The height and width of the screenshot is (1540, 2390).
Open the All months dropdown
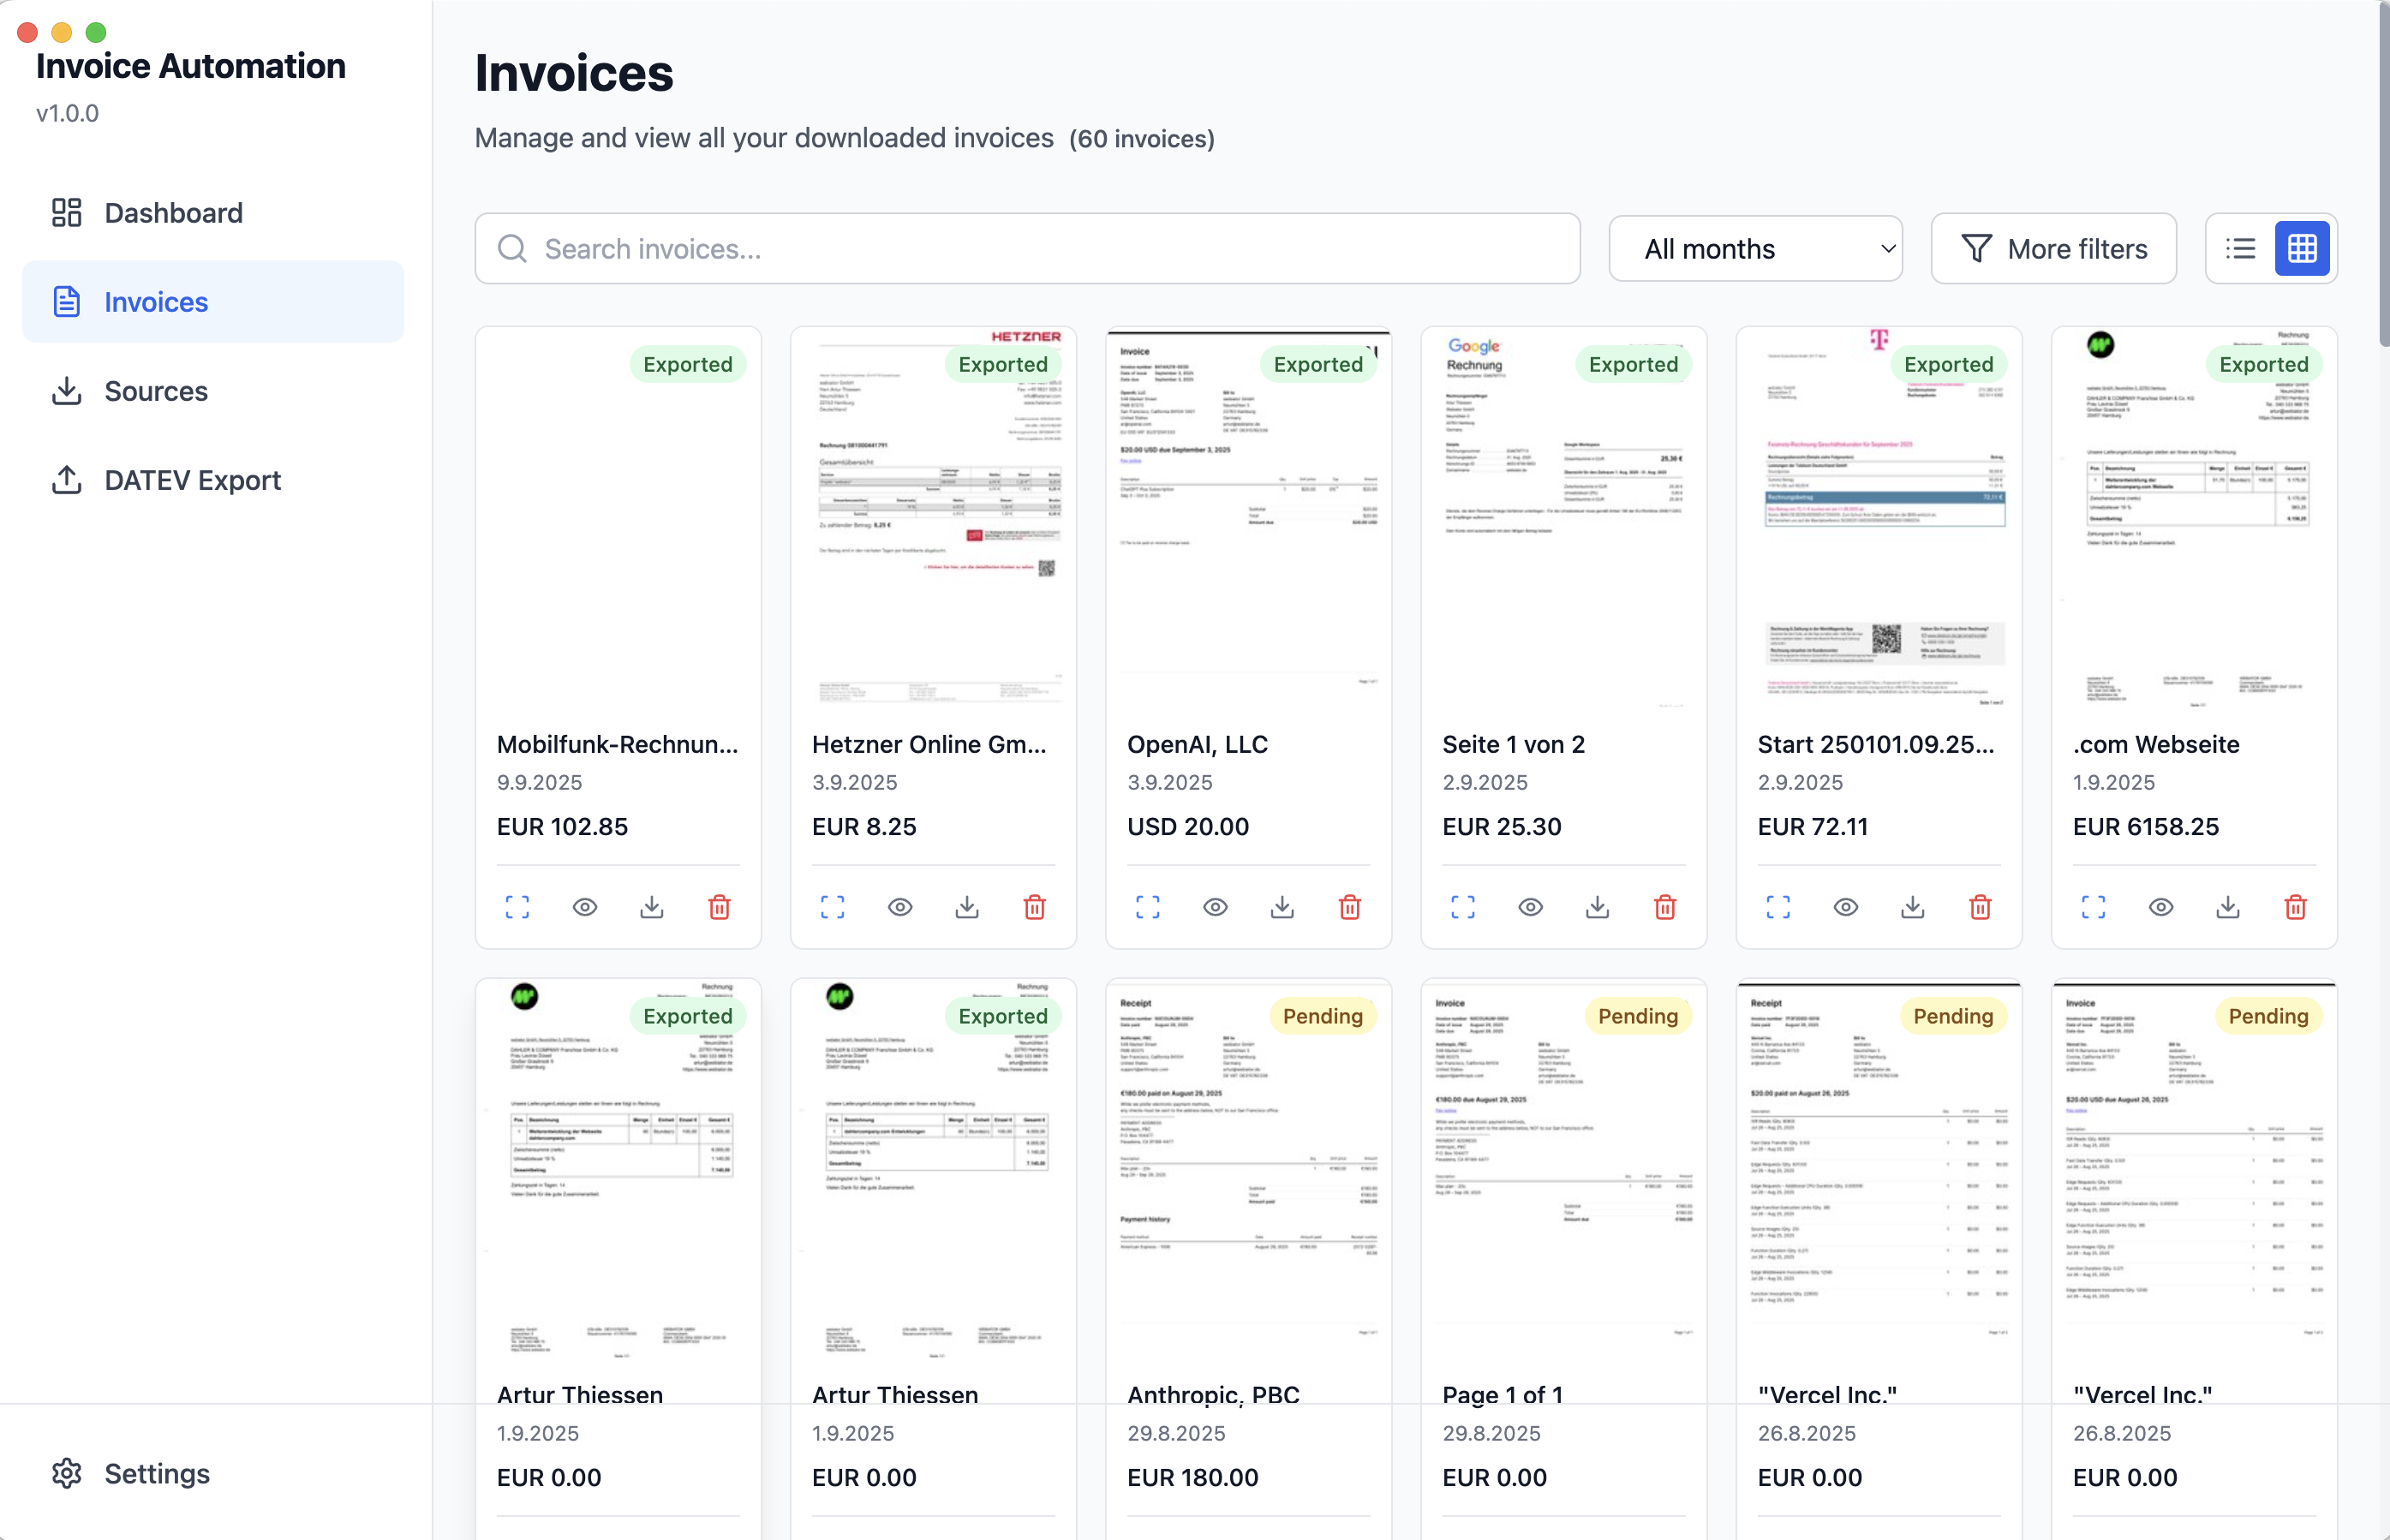coord(1755,248)
